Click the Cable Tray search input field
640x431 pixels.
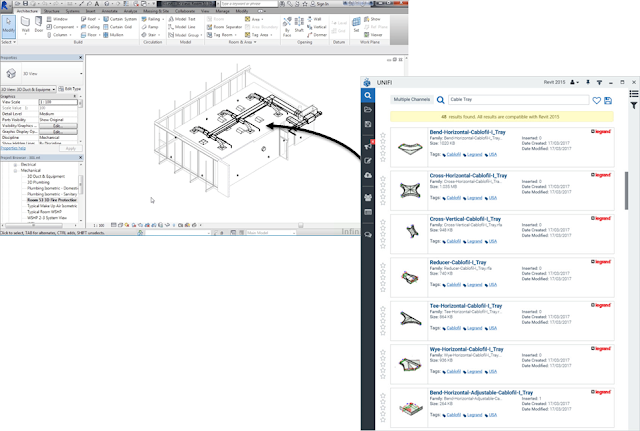(518, 100)
